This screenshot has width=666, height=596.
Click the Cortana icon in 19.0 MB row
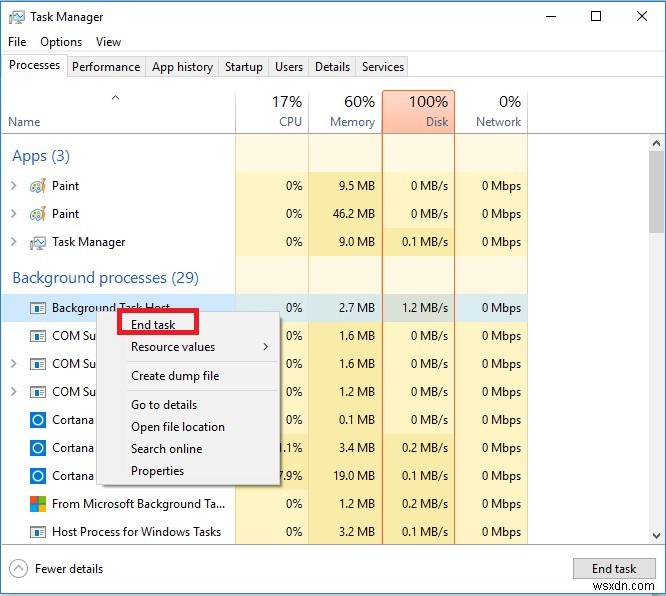click(38, 476)
